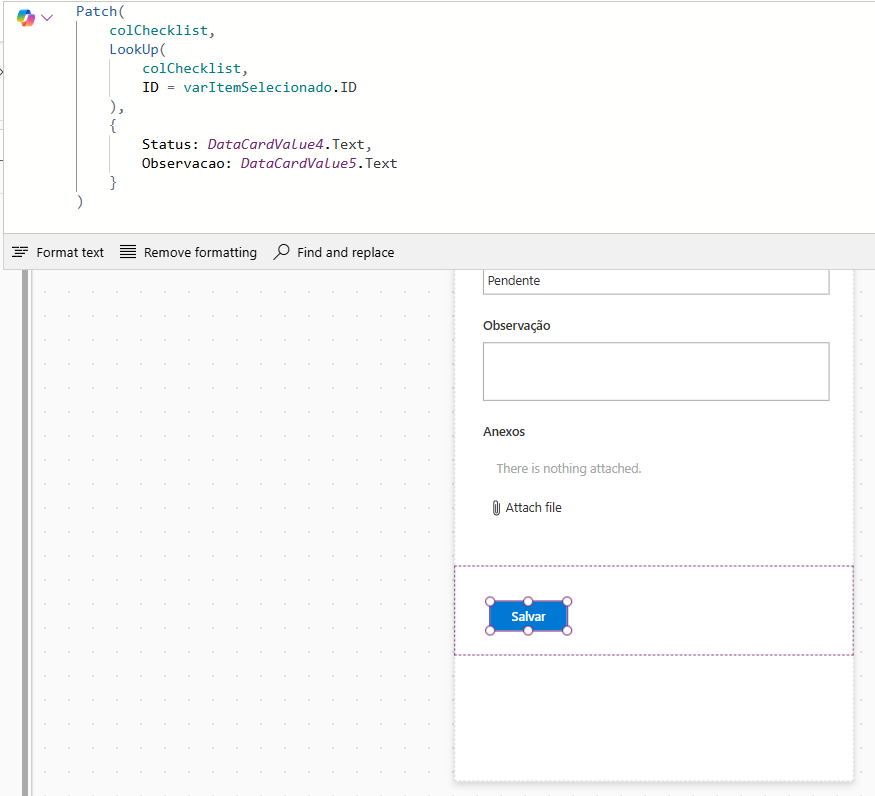Focus the empty Observação text box
The image size is (875, 796).
click(655, 371)
